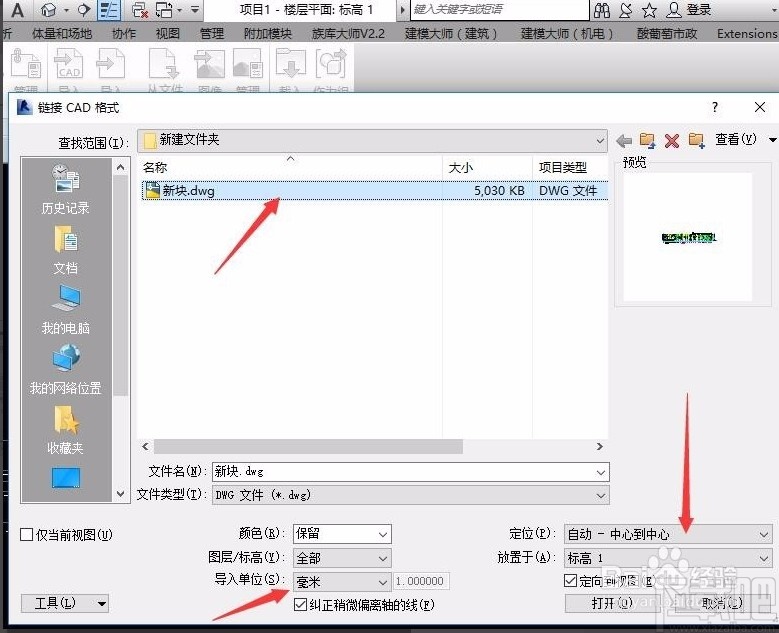This screenshot has height=633, width=779.
Task: Click the Desktop icon at bottom of places list
Action: 66,478
